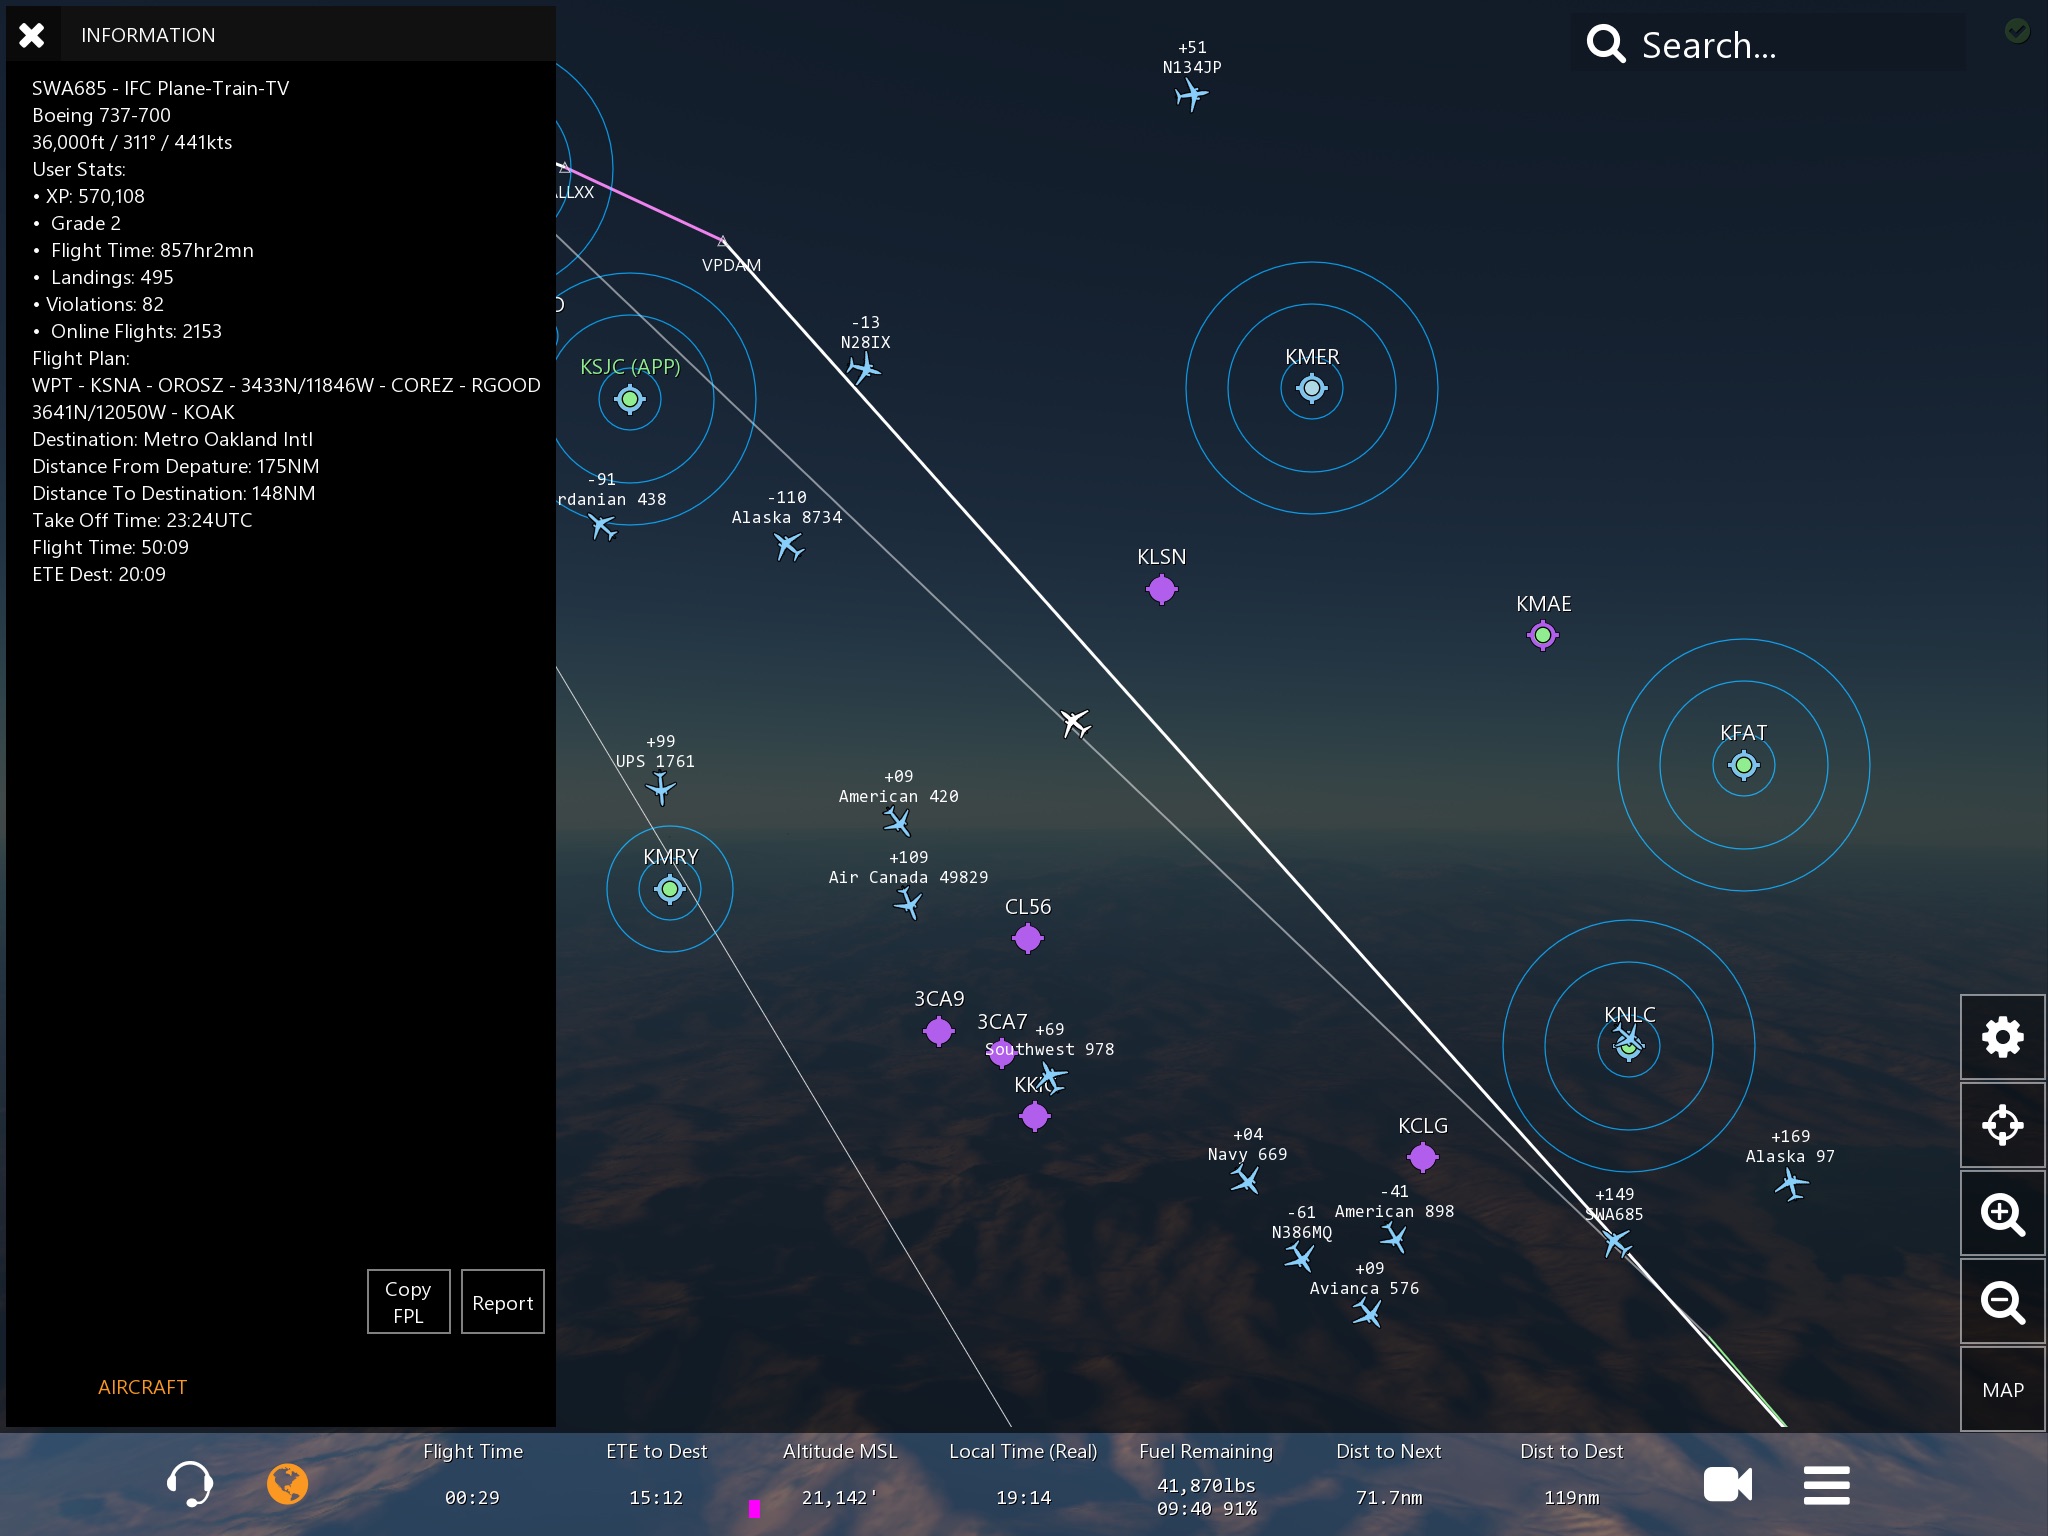
Task: Open camera view options
Action: coord(1727,1484)
